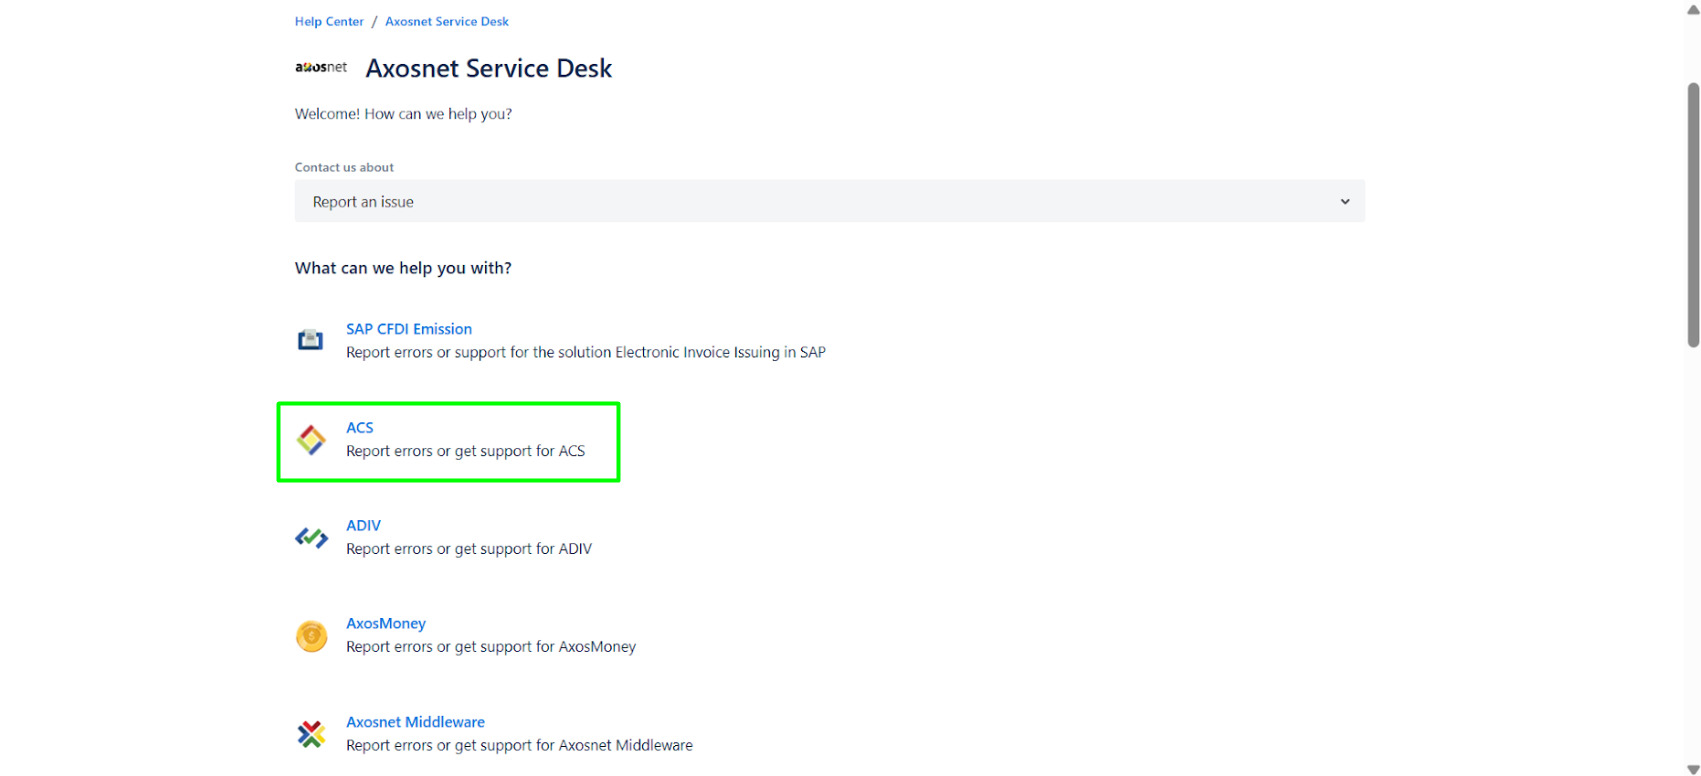This screenshot has height=776, width=1701.
Task: Click the Axosnet Middleware cross icon
Action: click(x=311, y=734)
